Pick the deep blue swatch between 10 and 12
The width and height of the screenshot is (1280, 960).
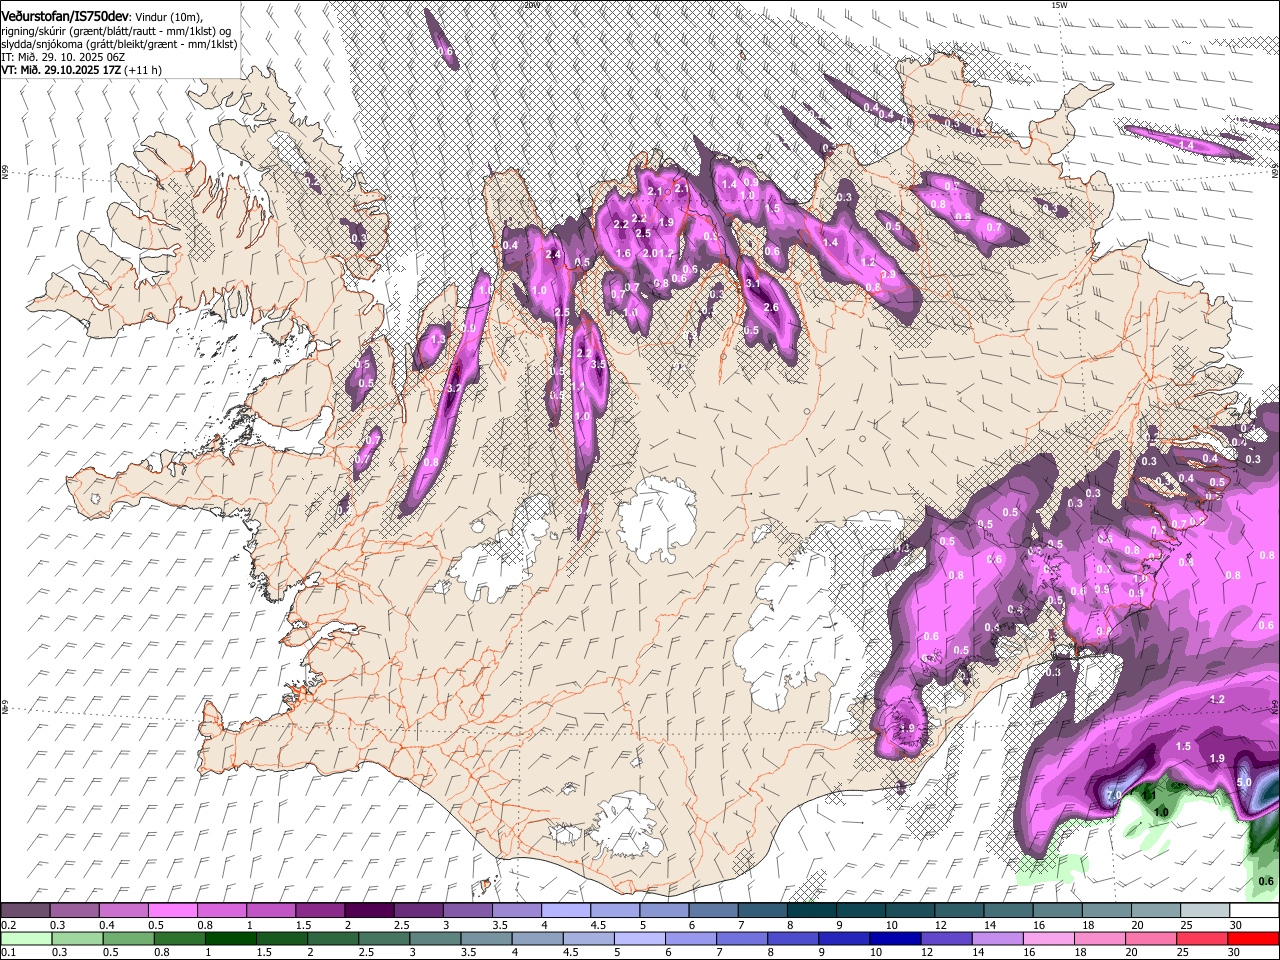[x=894, y=938]
